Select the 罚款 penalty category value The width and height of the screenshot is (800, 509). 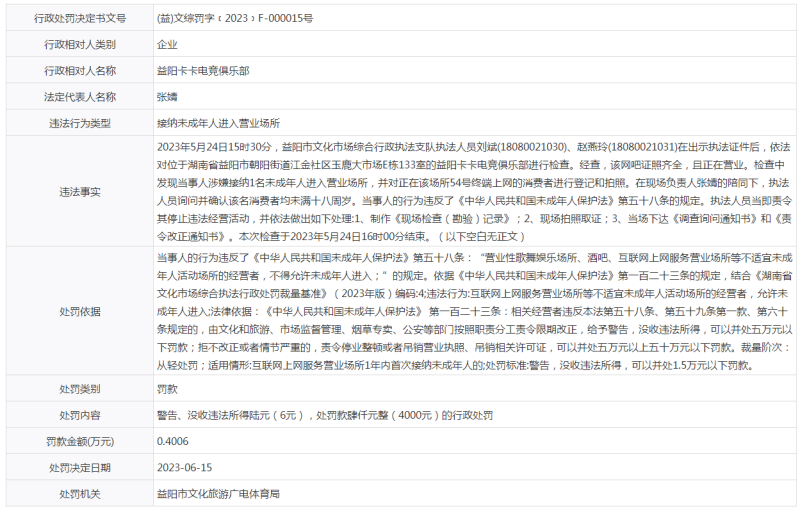(x=167, y=388)
